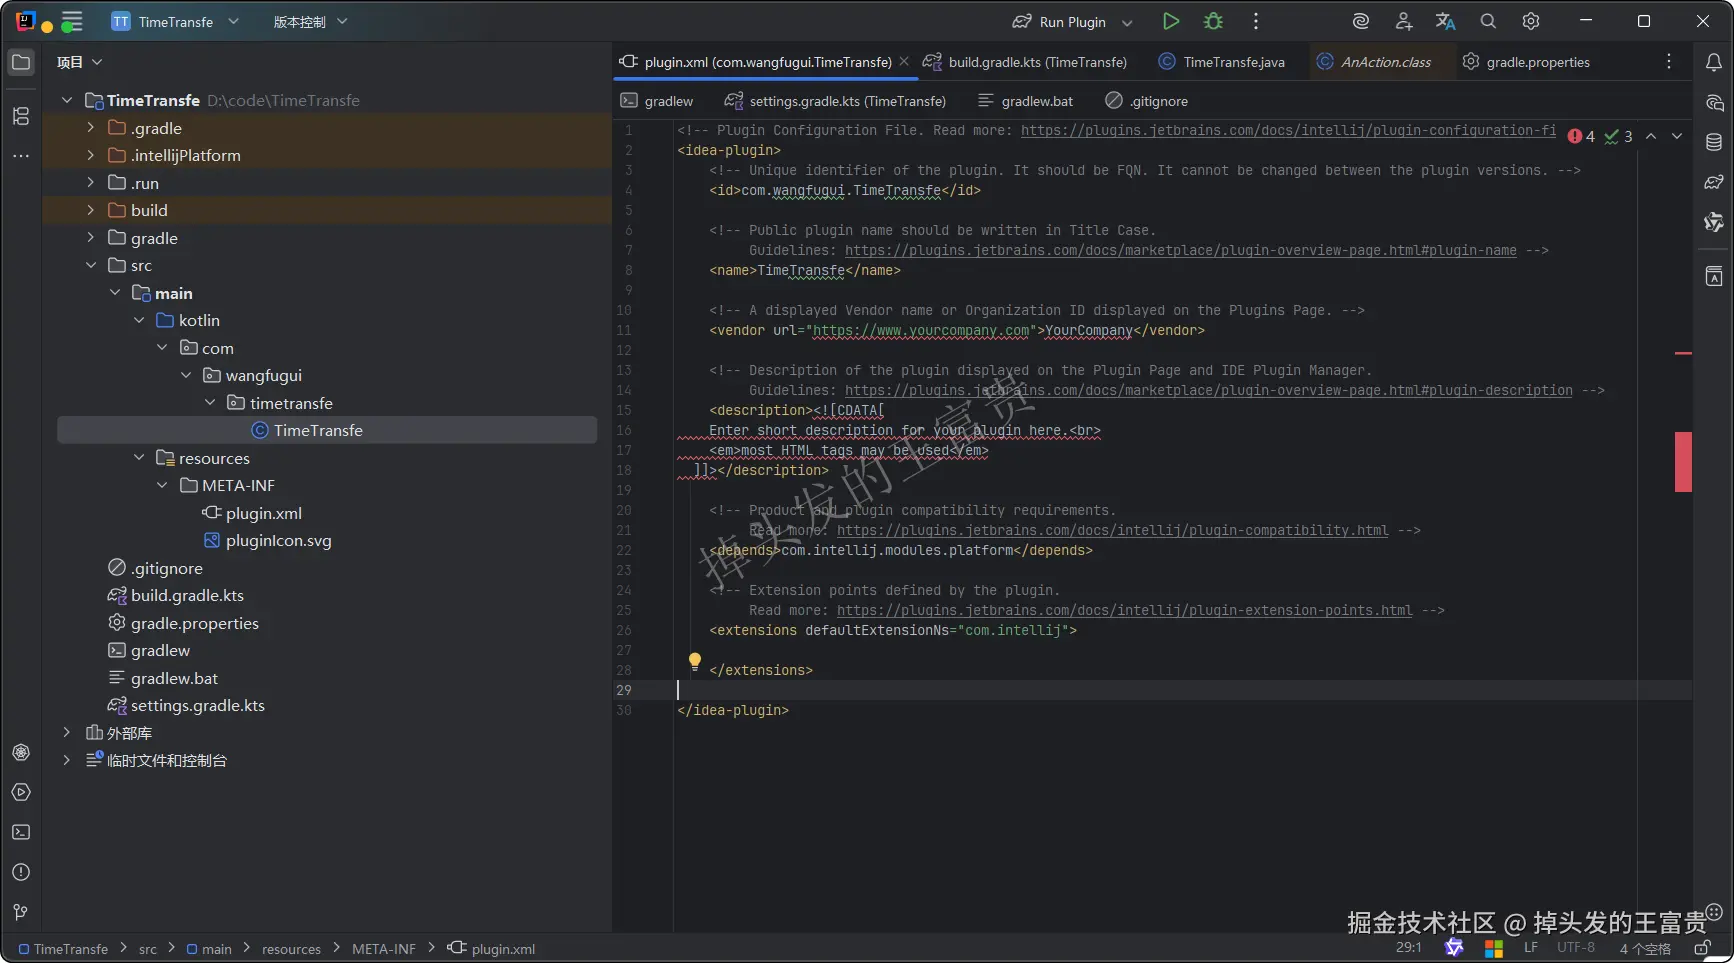
Task: Toggle the Project tool window folder icon
Action: [x=21, y=62]
